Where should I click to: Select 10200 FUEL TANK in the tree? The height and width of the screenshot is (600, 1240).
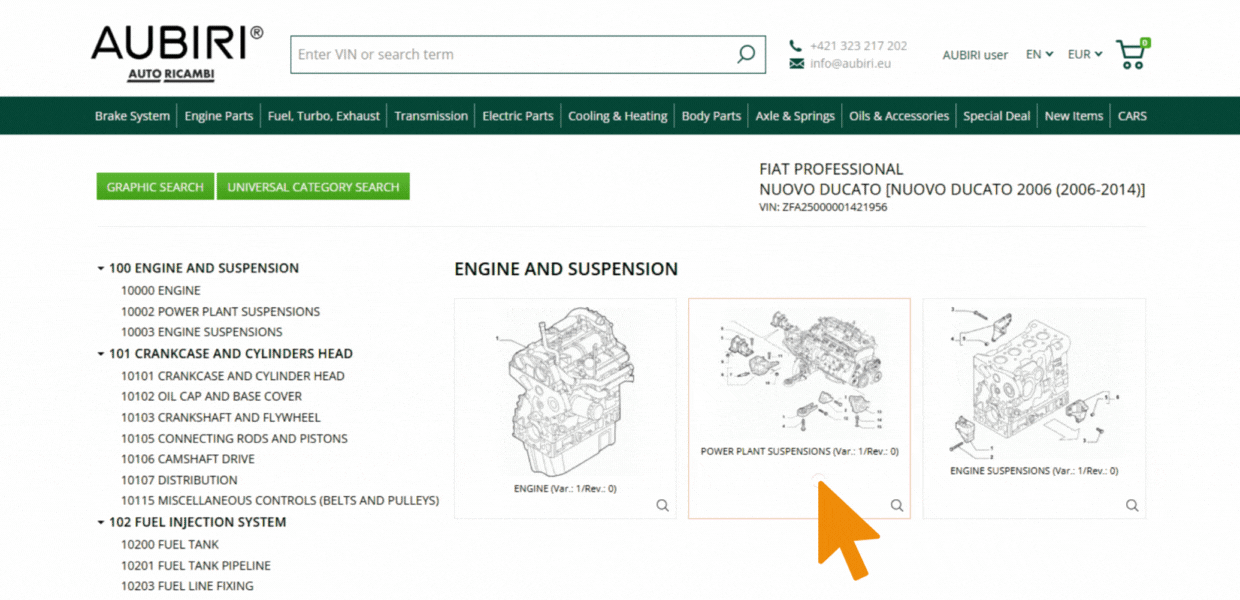(170, 544)
